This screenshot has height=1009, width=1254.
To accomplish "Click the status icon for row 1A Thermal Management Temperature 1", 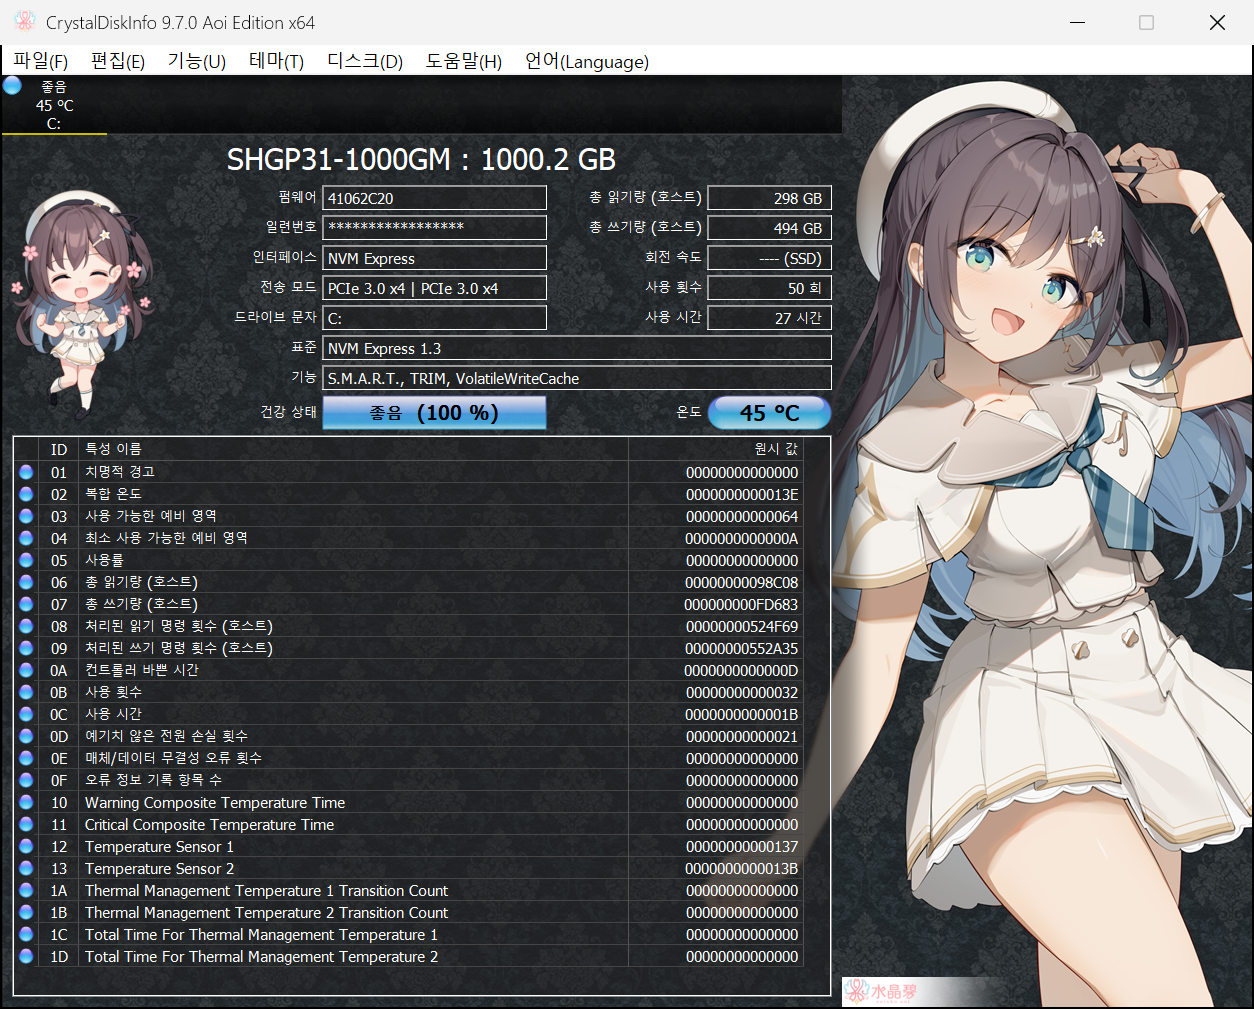I will pyautogui.click(x=26, y=890).
